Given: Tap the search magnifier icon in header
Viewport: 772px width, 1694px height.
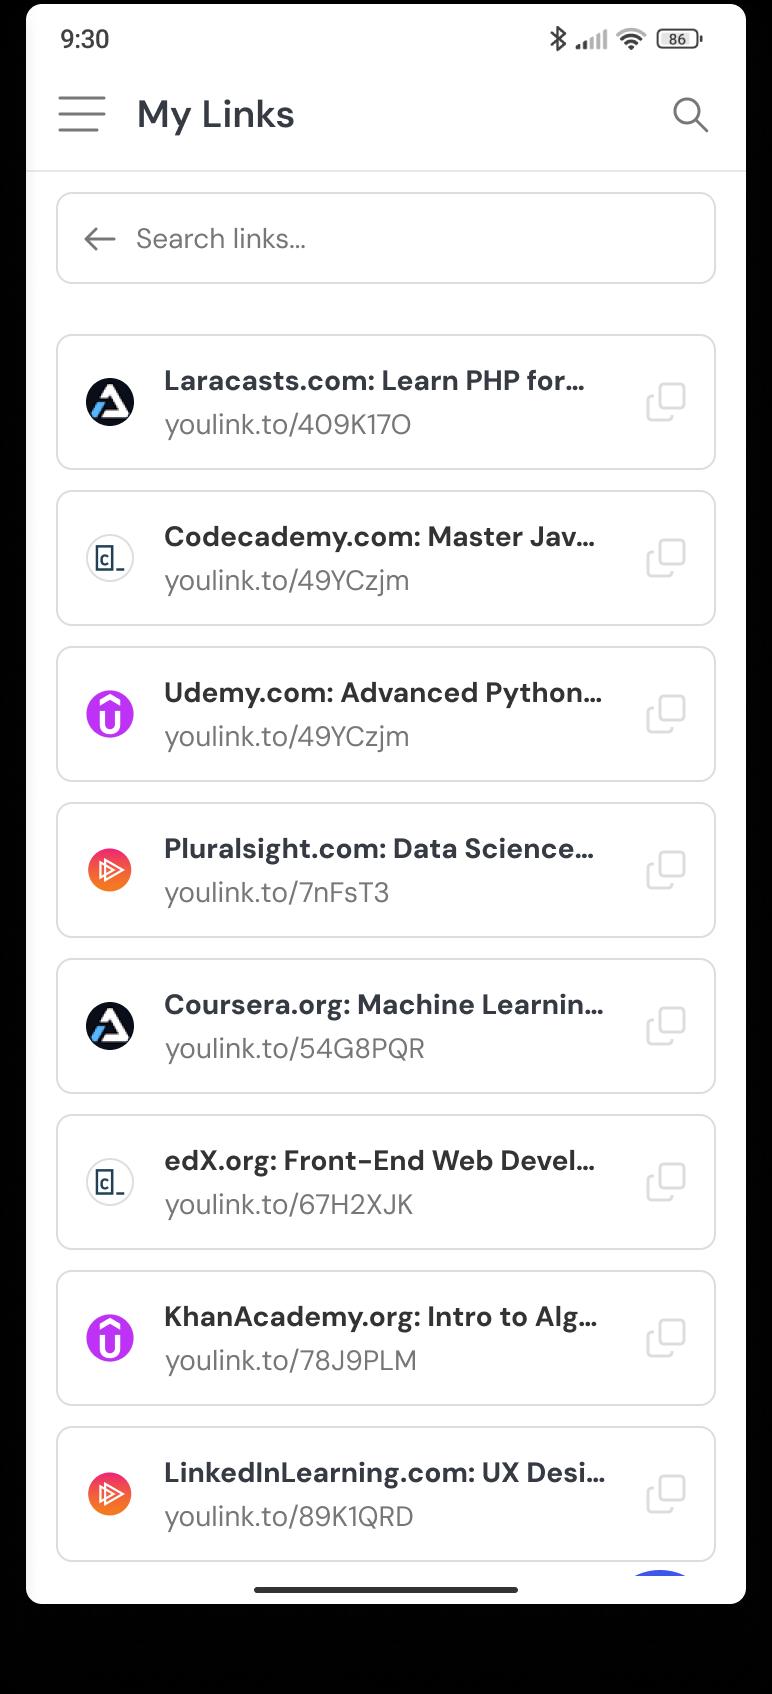Looking at the screenshot, I should (690, 115).
